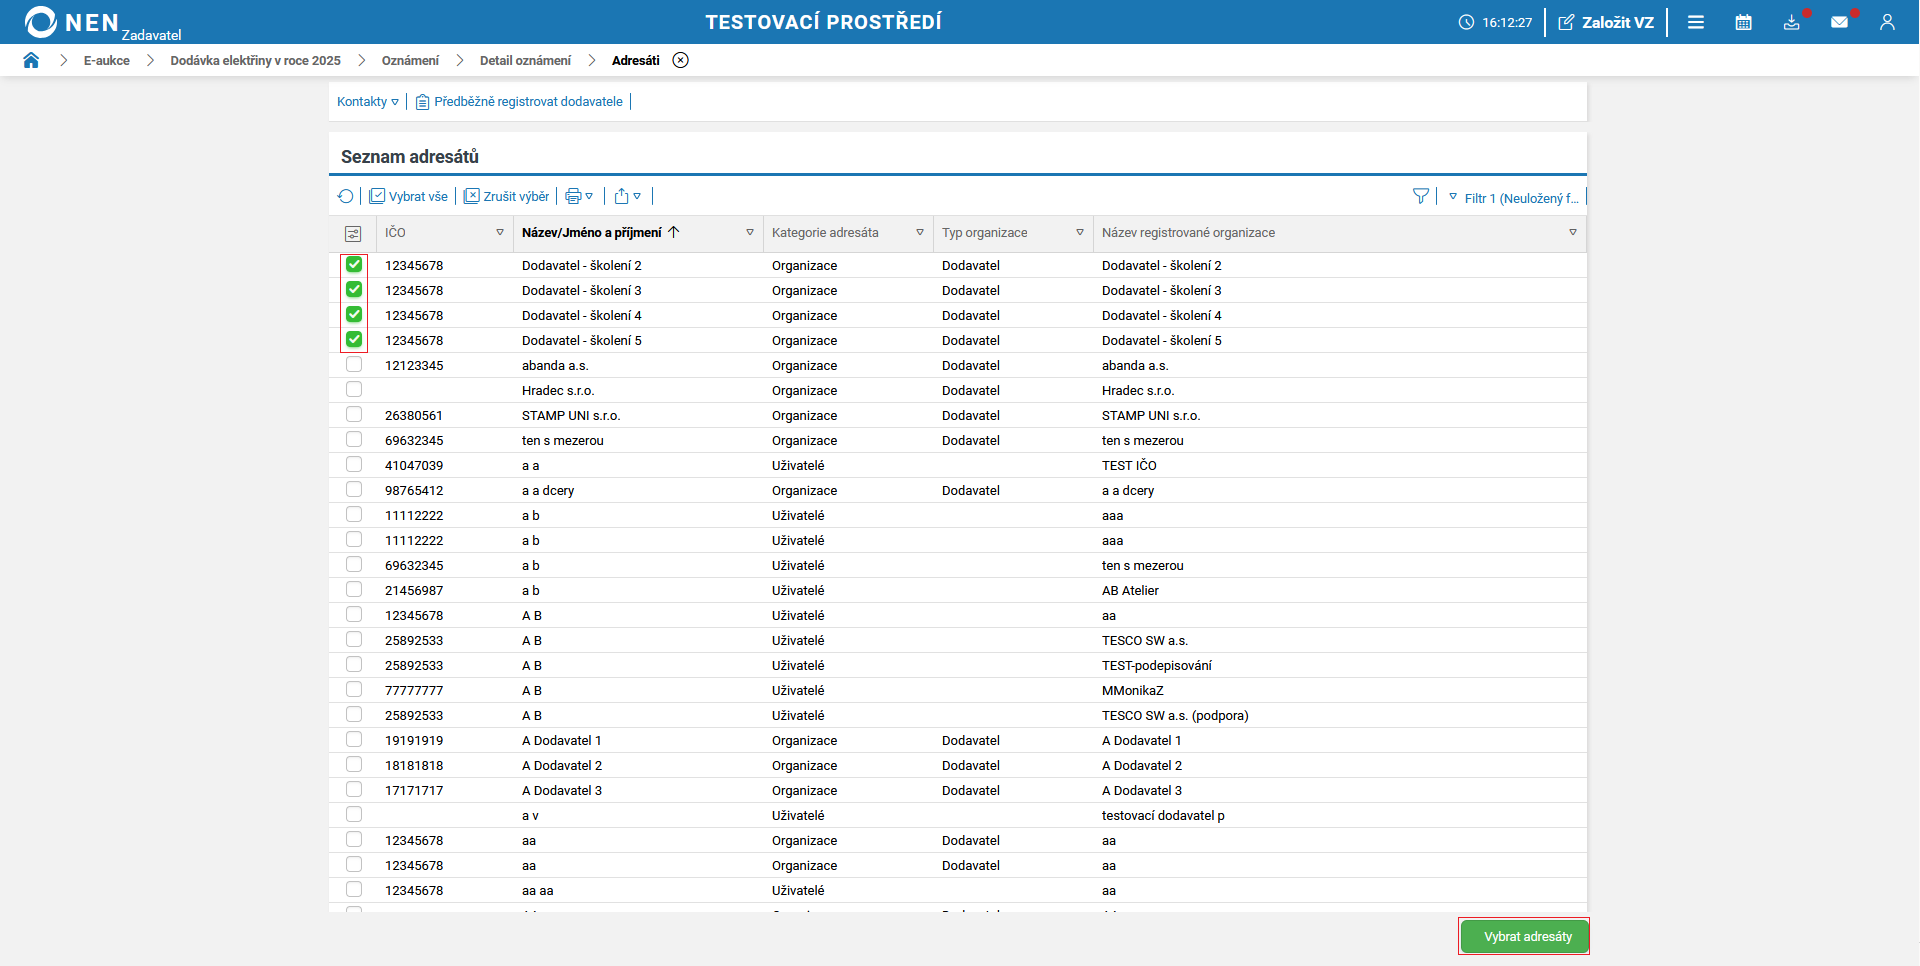Viewport: 1920px width, 966px height.
Task: Expand the Filtr 1 saved filter dropdown
Action: [1514, 198]
